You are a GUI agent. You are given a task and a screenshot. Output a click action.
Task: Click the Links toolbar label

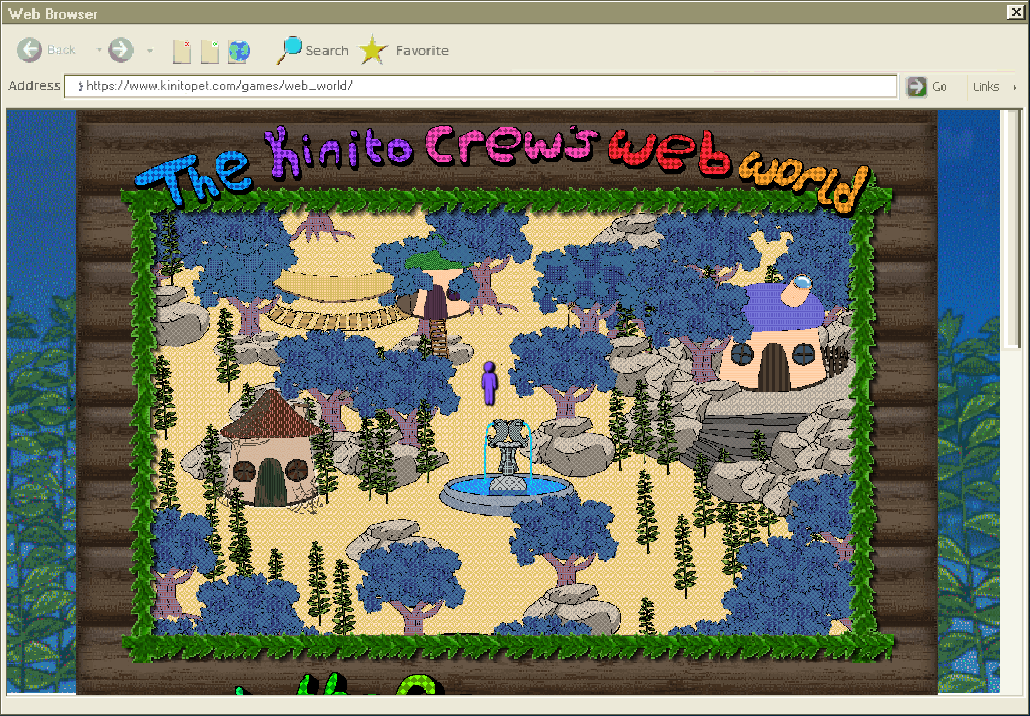tap(985, 87)
